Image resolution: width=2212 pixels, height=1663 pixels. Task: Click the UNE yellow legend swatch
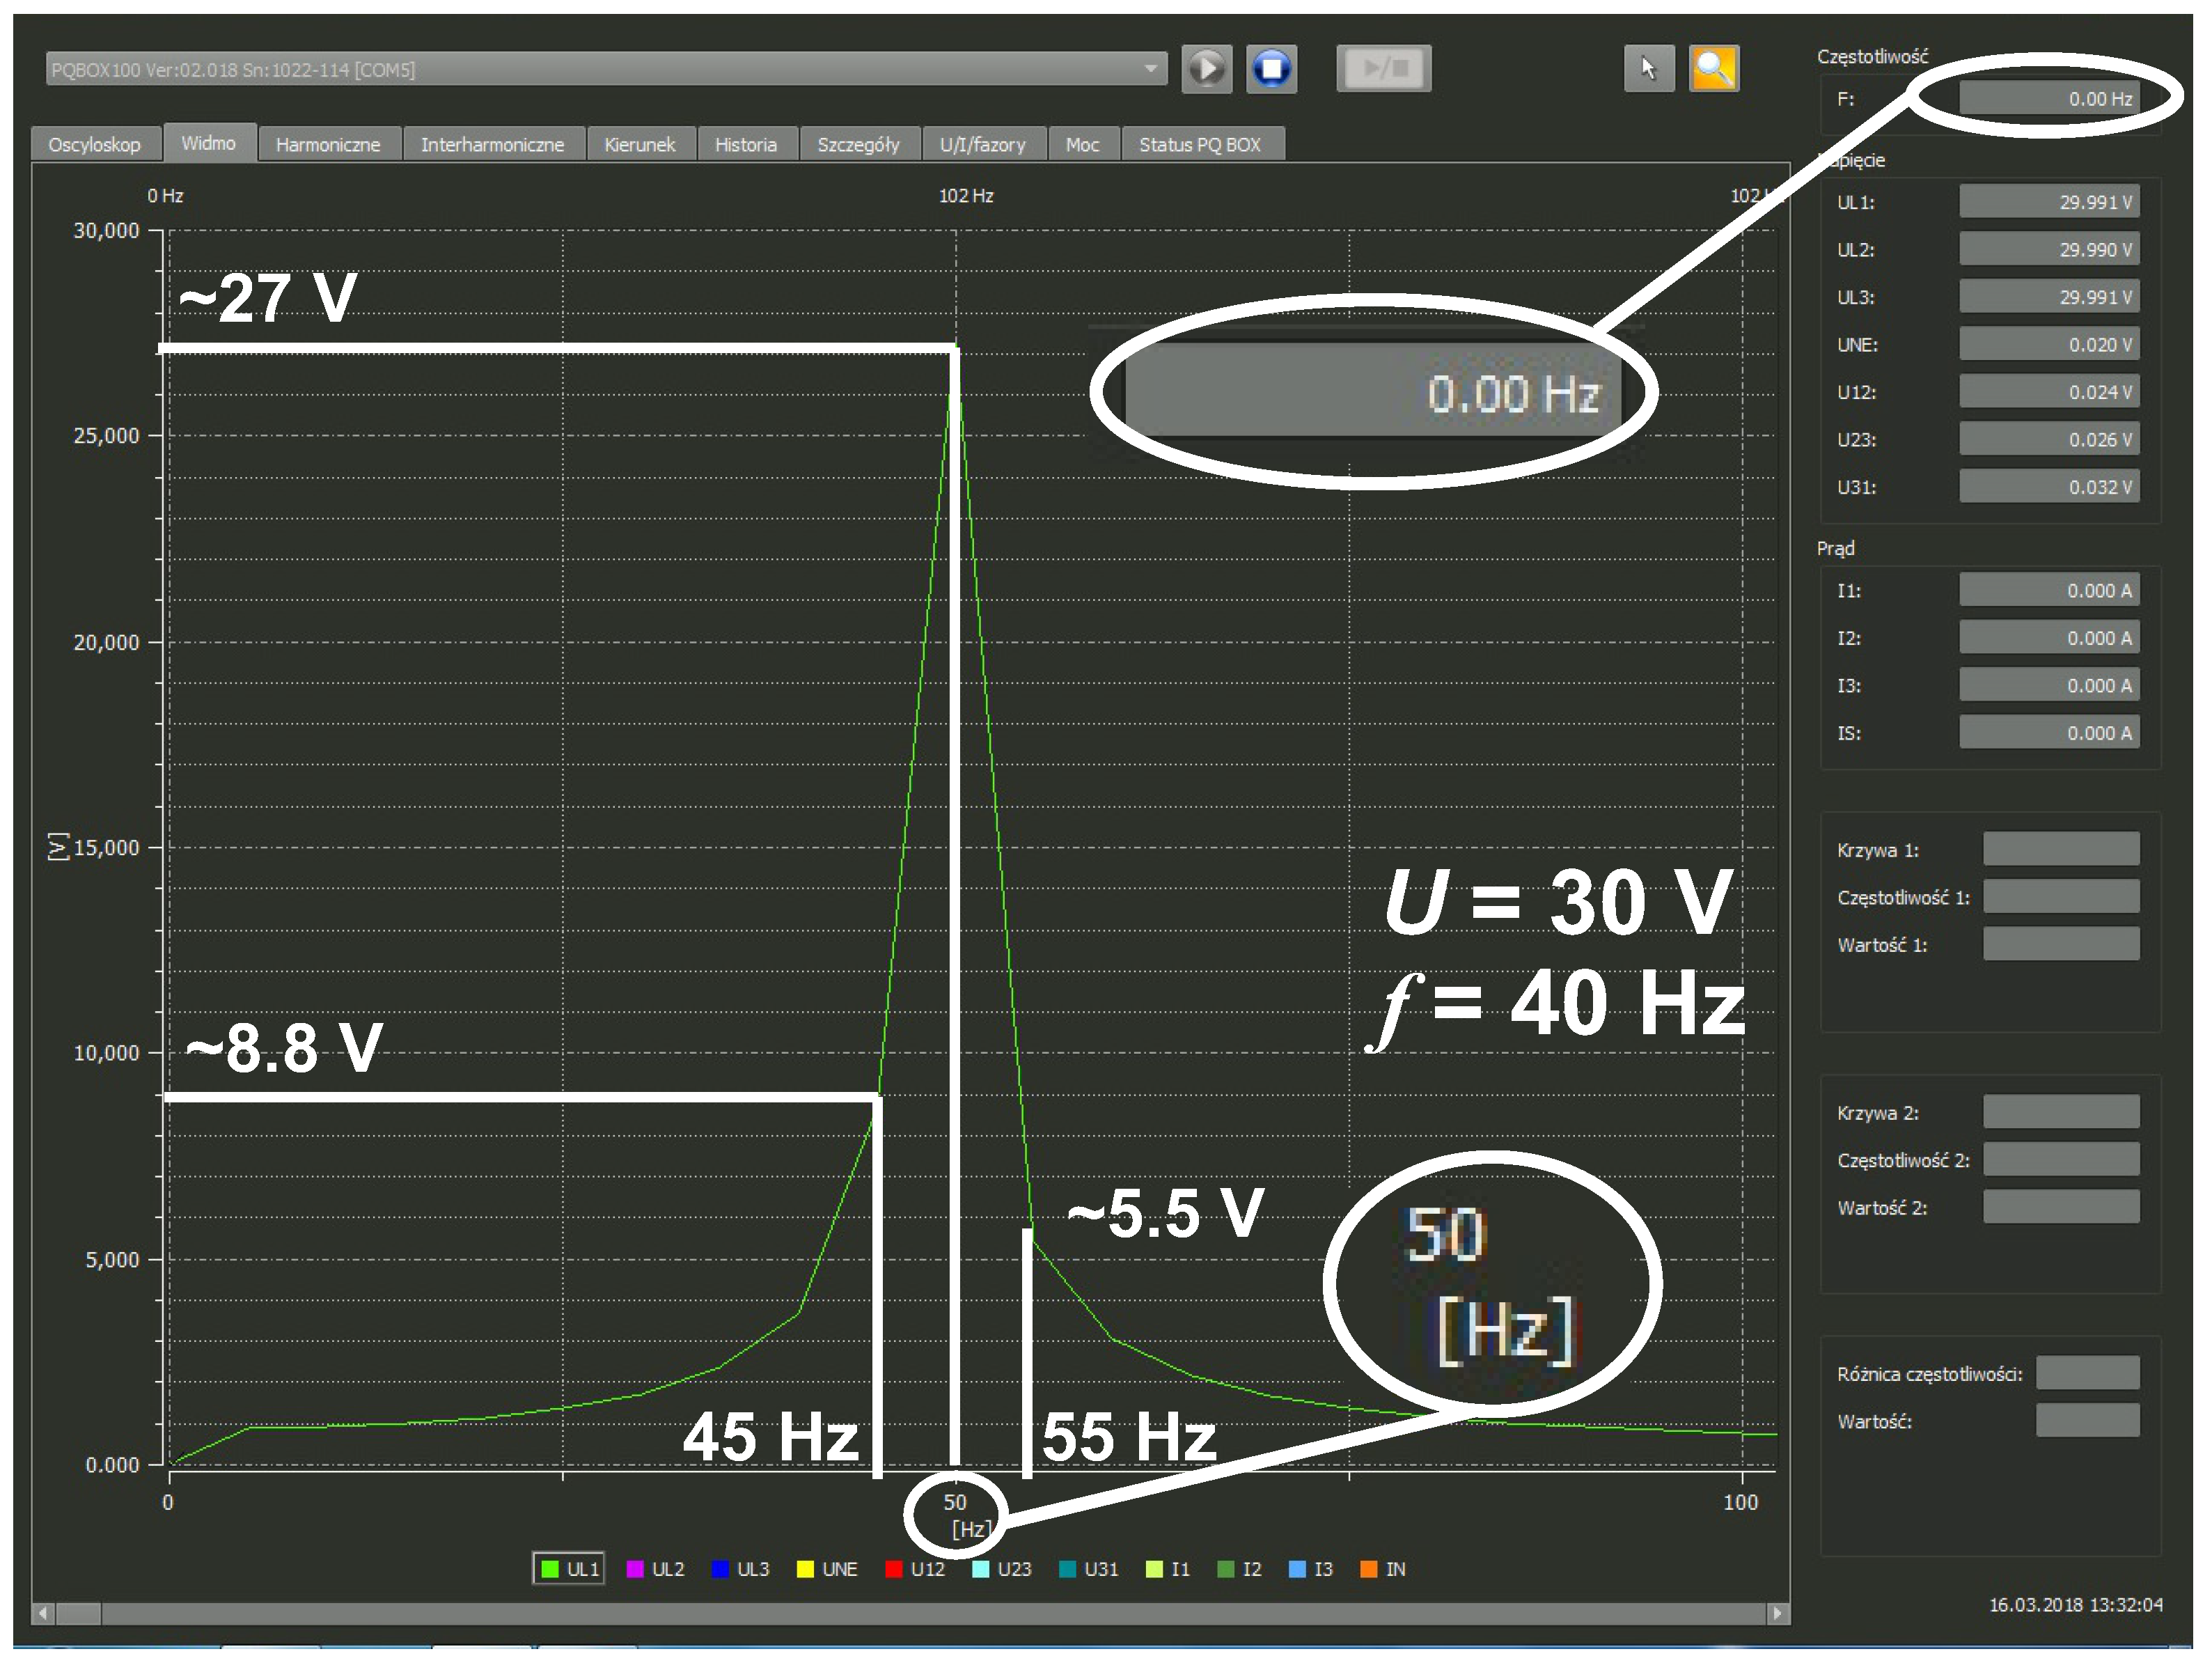point(805,1569)
